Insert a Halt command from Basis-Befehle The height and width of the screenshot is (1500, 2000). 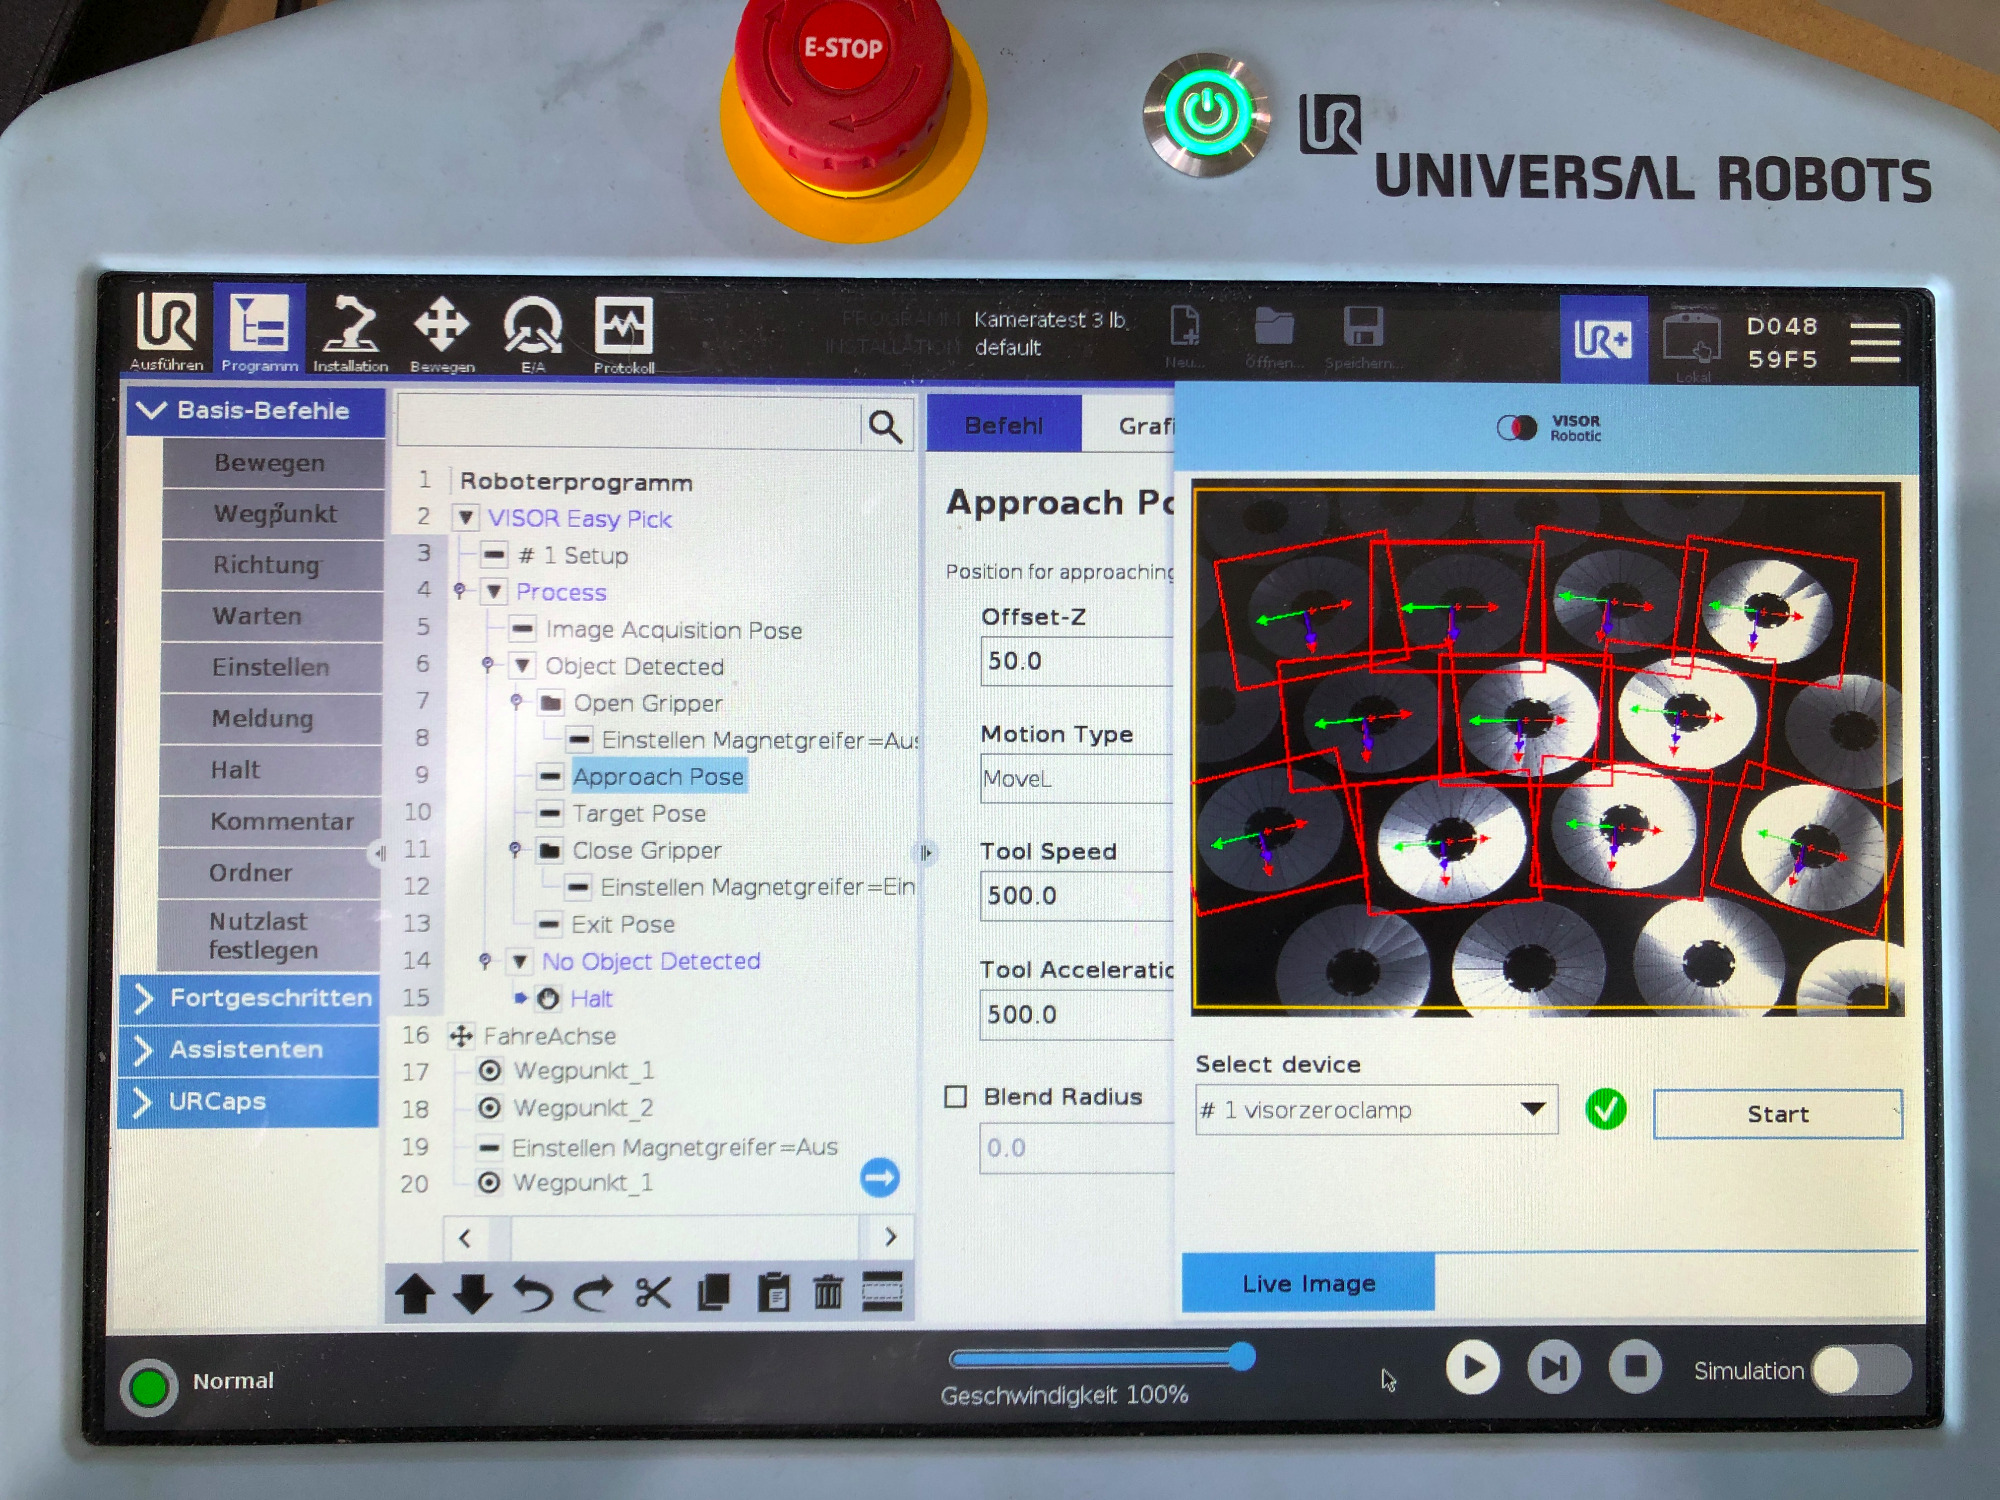coord(270,770)
